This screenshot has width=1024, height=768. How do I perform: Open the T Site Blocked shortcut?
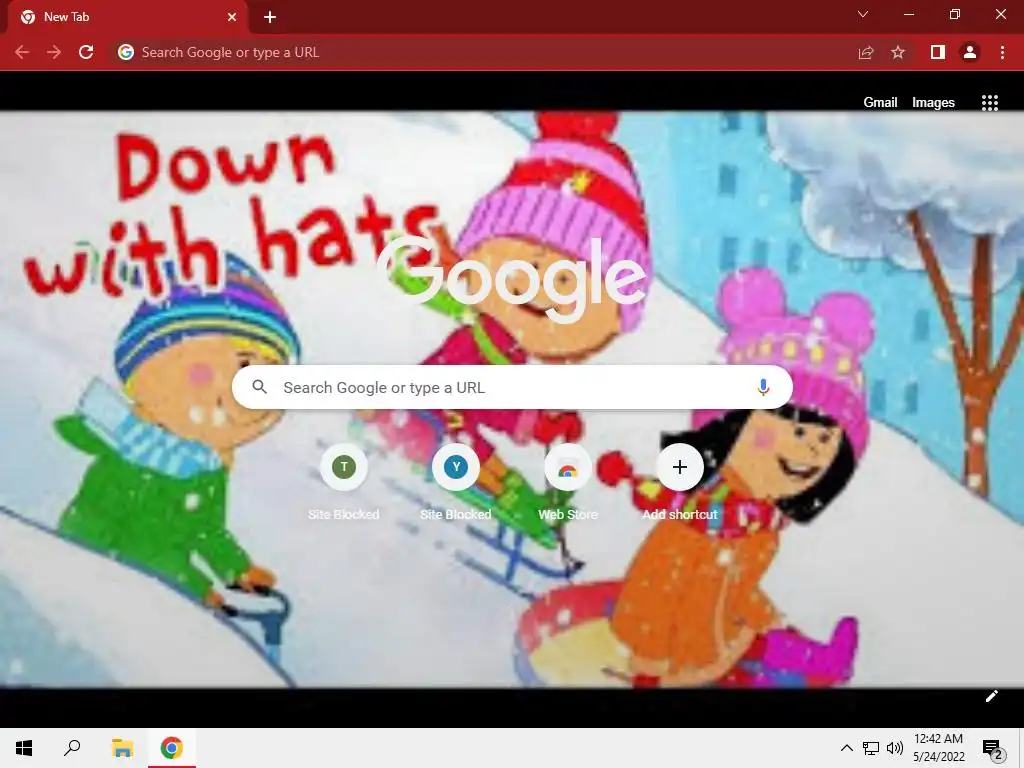344,482
